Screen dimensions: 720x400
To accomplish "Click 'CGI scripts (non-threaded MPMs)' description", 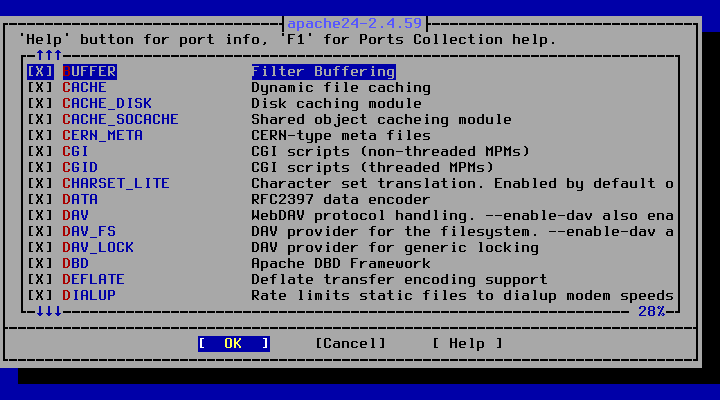I will pyautogui.click(x=391, y=152).
